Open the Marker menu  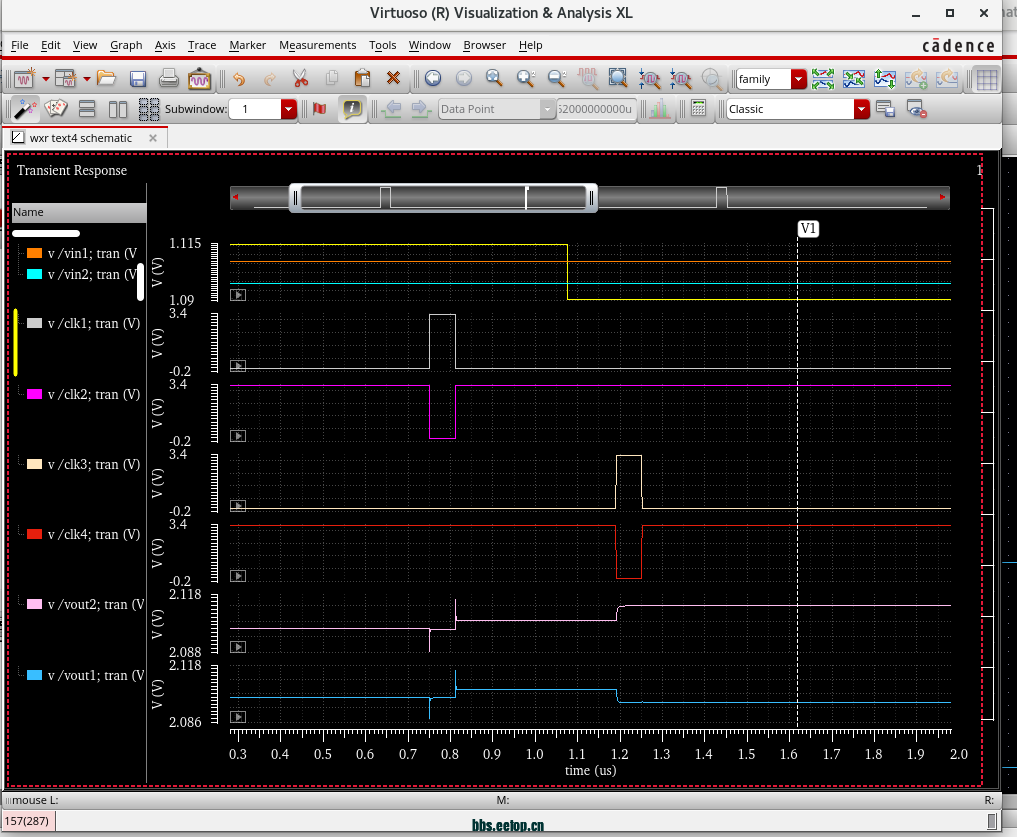click(247, 45)
